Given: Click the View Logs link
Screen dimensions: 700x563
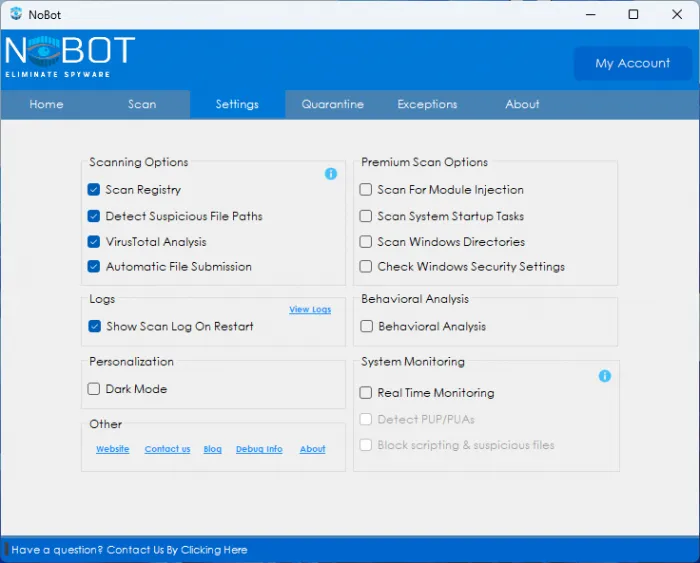Looking at the screenshot, I should 310,309.
